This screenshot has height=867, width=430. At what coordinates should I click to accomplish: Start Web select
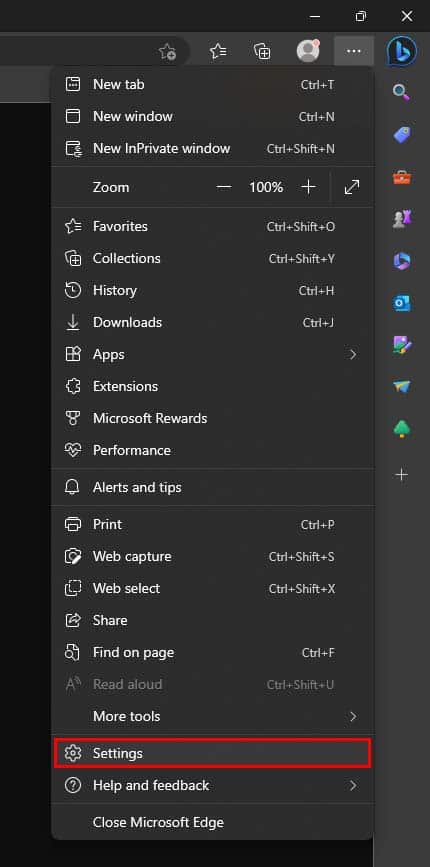pos(213,589)
